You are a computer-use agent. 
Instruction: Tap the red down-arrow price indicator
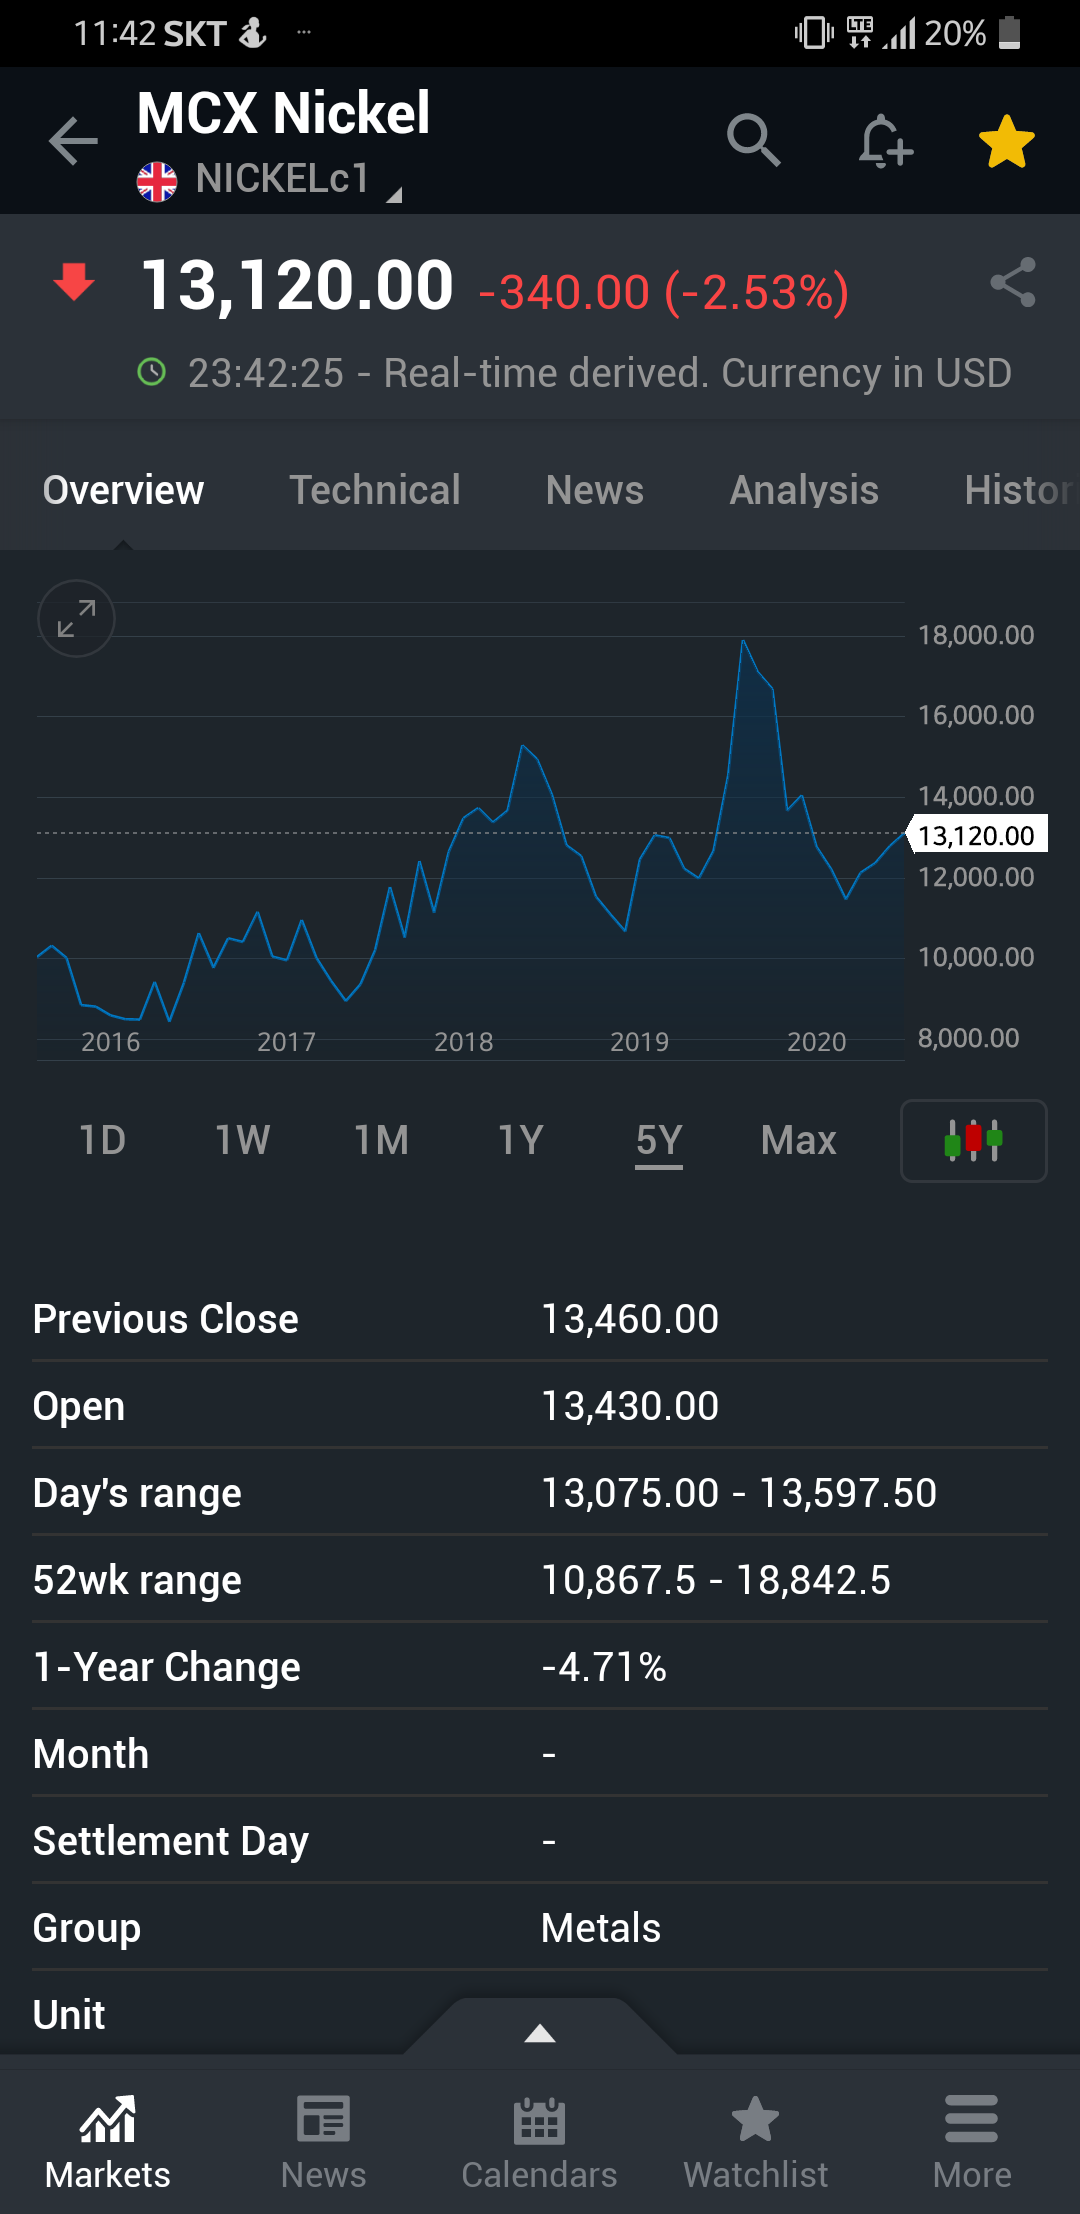74,282
